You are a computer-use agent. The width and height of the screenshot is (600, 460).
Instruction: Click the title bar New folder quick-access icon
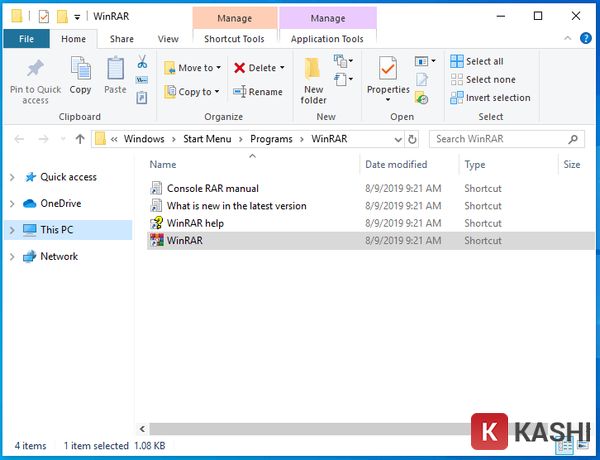[x=62, y=16]
